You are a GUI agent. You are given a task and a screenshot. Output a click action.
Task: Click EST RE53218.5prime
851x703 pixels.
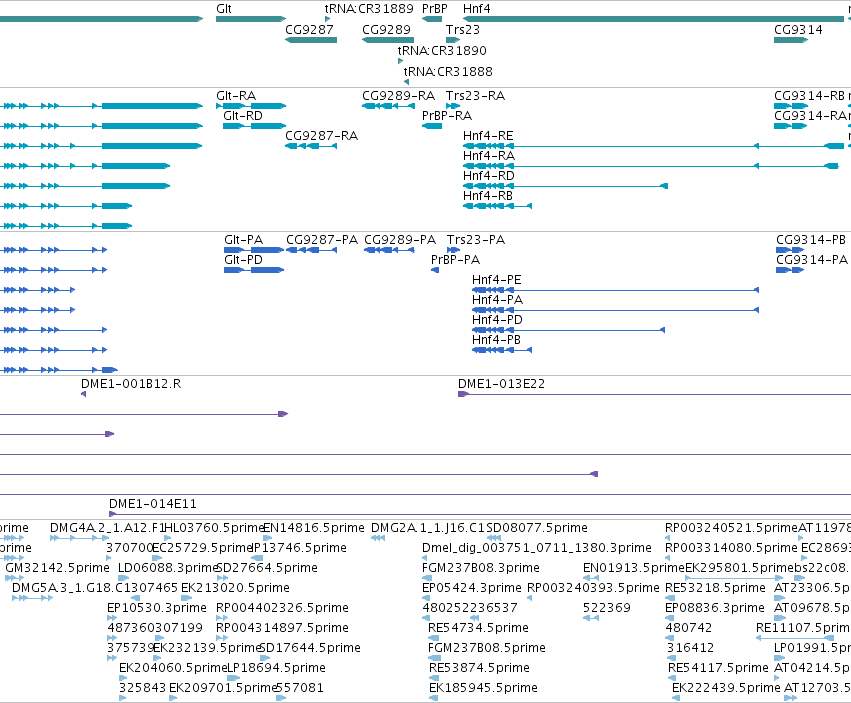715,588
